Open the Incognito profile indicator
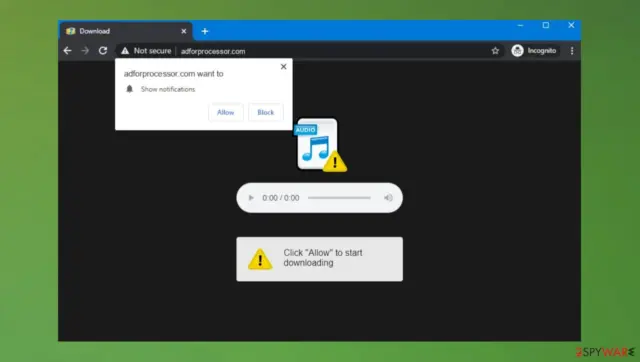Image resolution: width=640 pixels, height=362 pixels. point(534,51)
